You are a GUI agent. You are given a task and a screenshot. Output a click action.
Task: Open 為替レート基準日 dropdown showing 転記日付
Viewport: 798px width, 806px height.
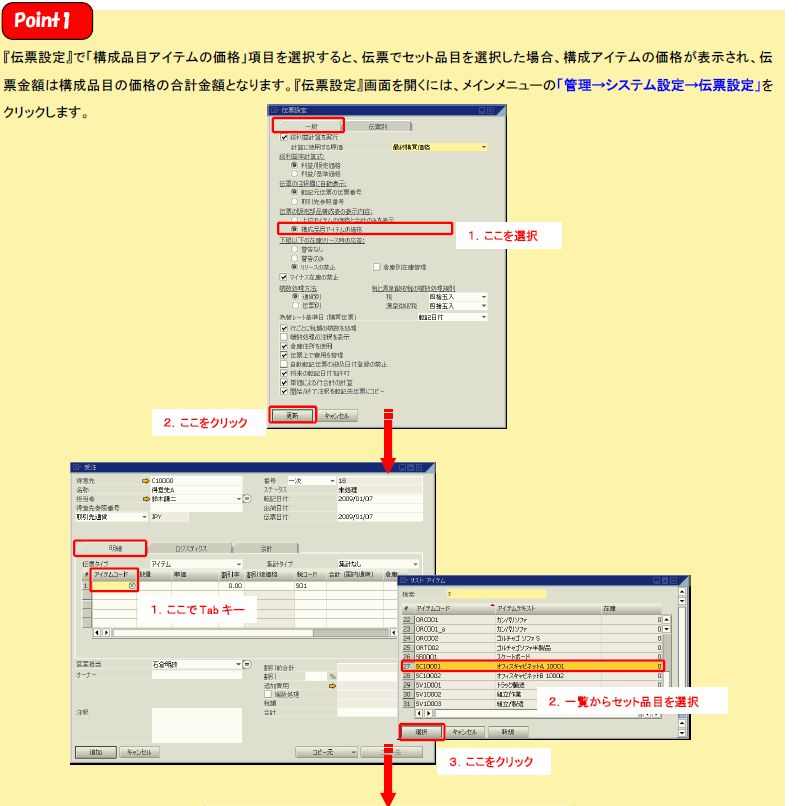453,317
